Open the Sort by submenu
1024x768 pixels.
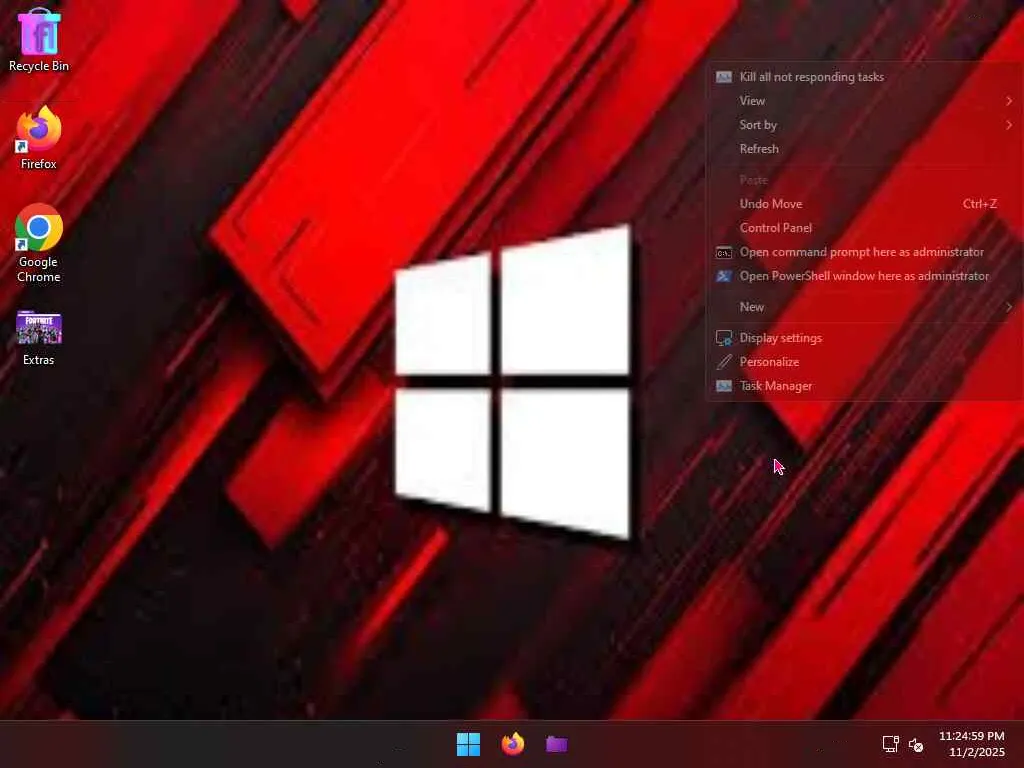[864, 125]
